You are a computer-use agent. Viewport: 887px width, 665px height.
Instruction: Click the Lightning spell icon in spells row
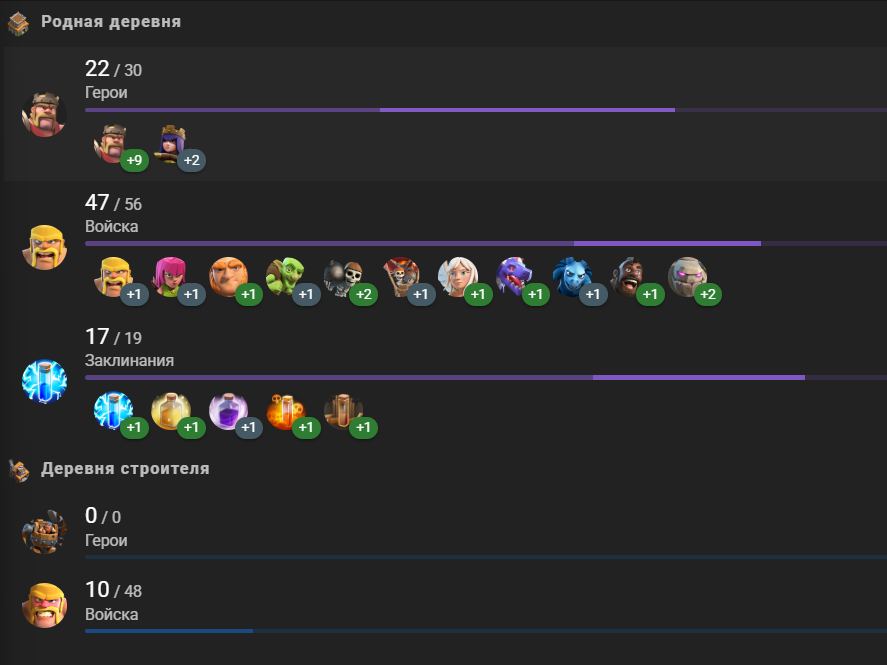[113, 411]
